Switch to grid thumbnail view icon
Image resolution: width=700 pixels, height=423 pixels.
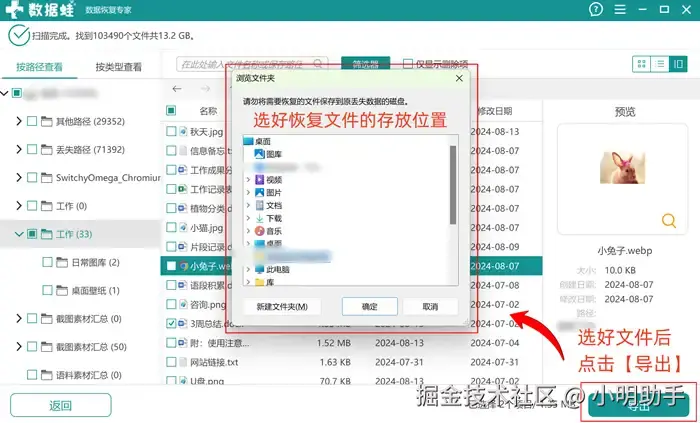(x=642, y=64)
